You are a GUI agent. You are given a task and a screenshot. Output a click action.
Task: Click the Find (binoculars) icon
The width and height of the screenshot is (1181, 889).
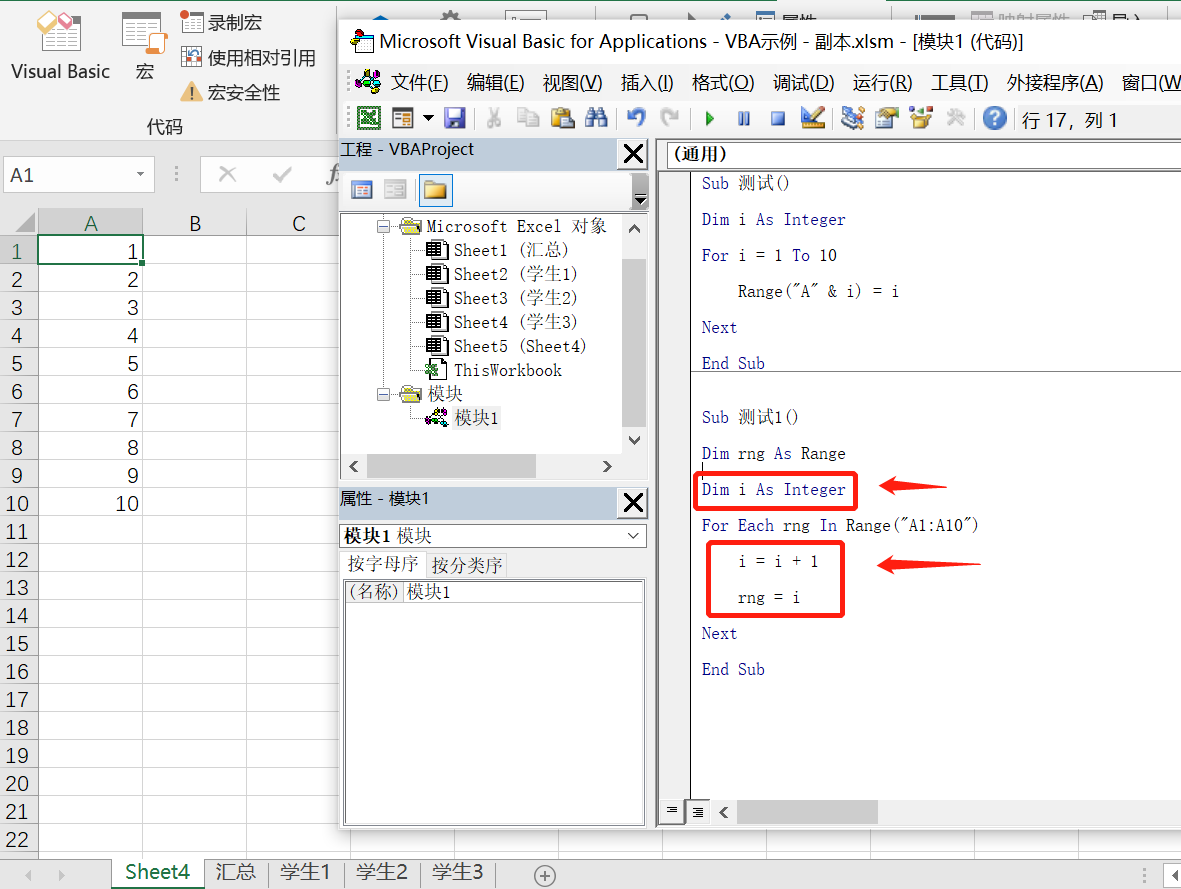595,118
